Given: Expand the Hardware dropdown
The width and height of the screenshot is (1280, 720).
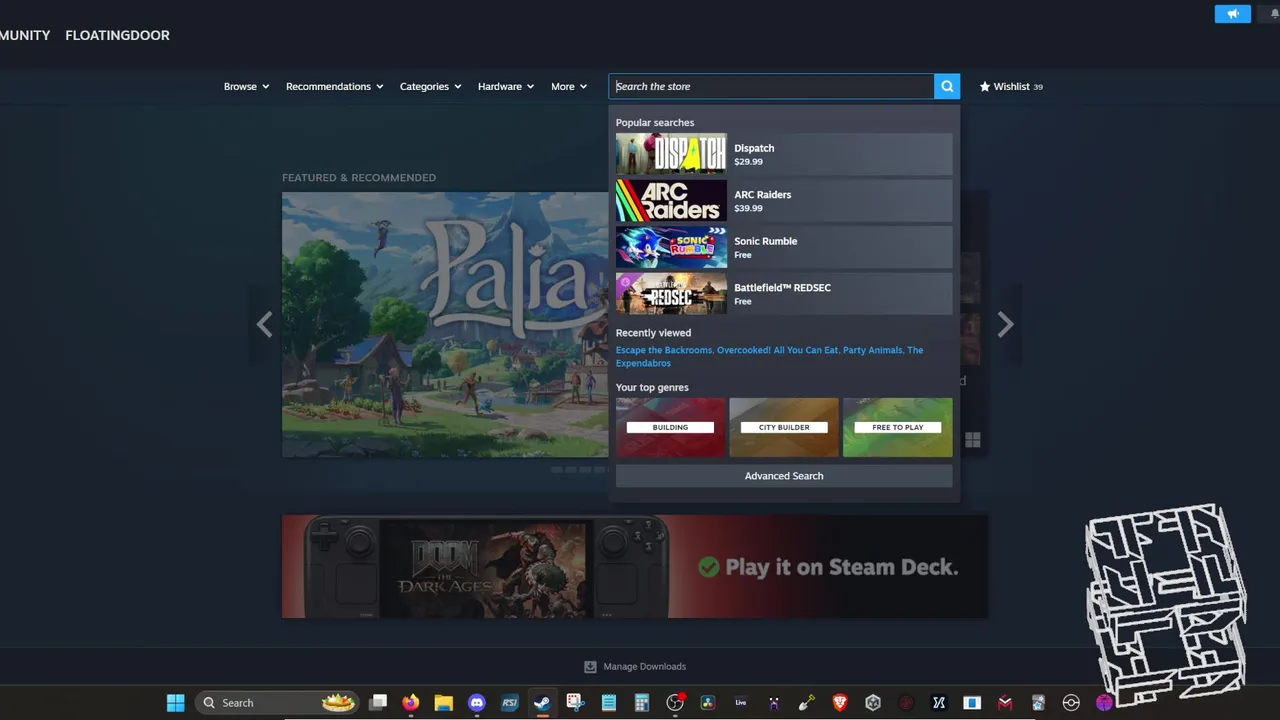Looking at the screenshot, I should [x=506, y=86].
